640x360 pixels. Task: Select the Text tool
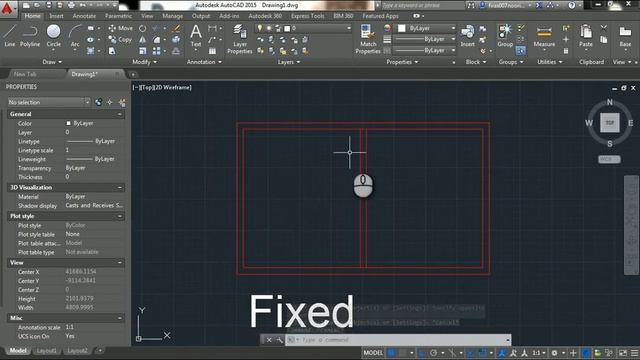click(x=196, y=36)
